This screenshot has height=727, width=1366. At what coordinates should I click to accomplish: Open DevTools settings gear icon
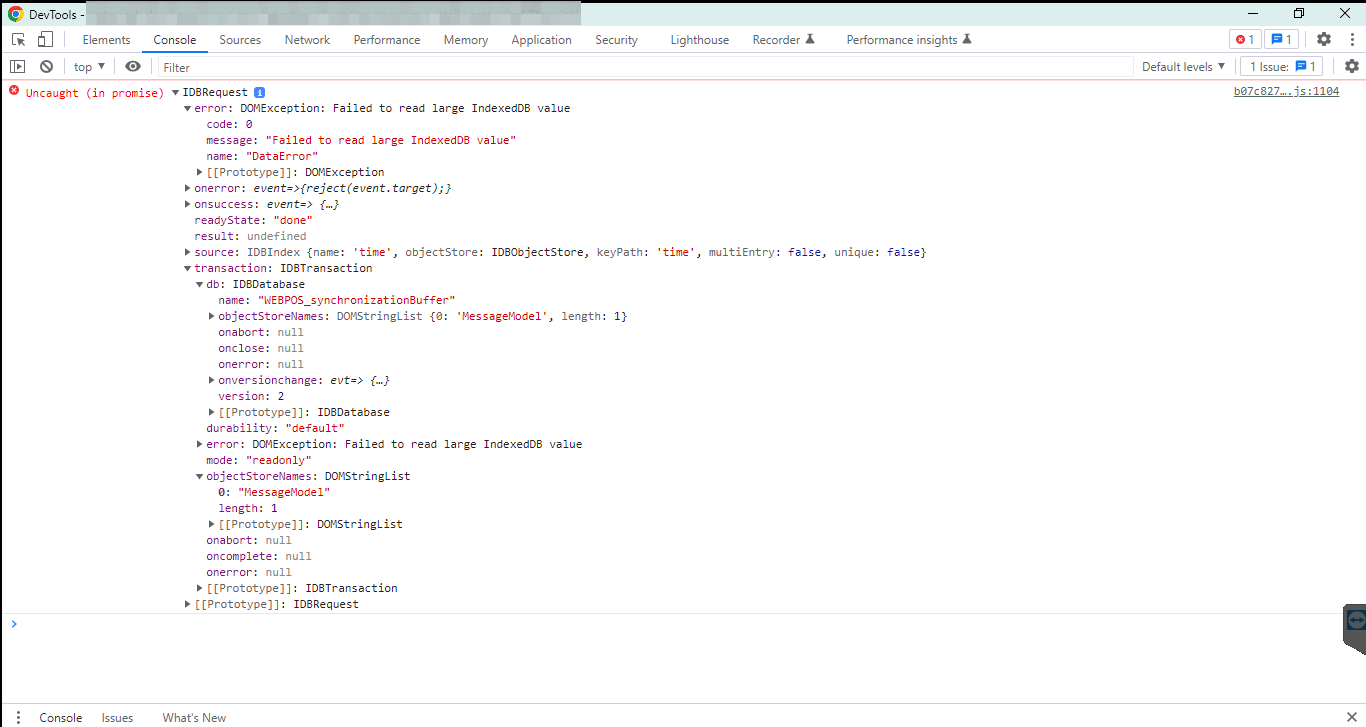click(x=1323, y=40)
